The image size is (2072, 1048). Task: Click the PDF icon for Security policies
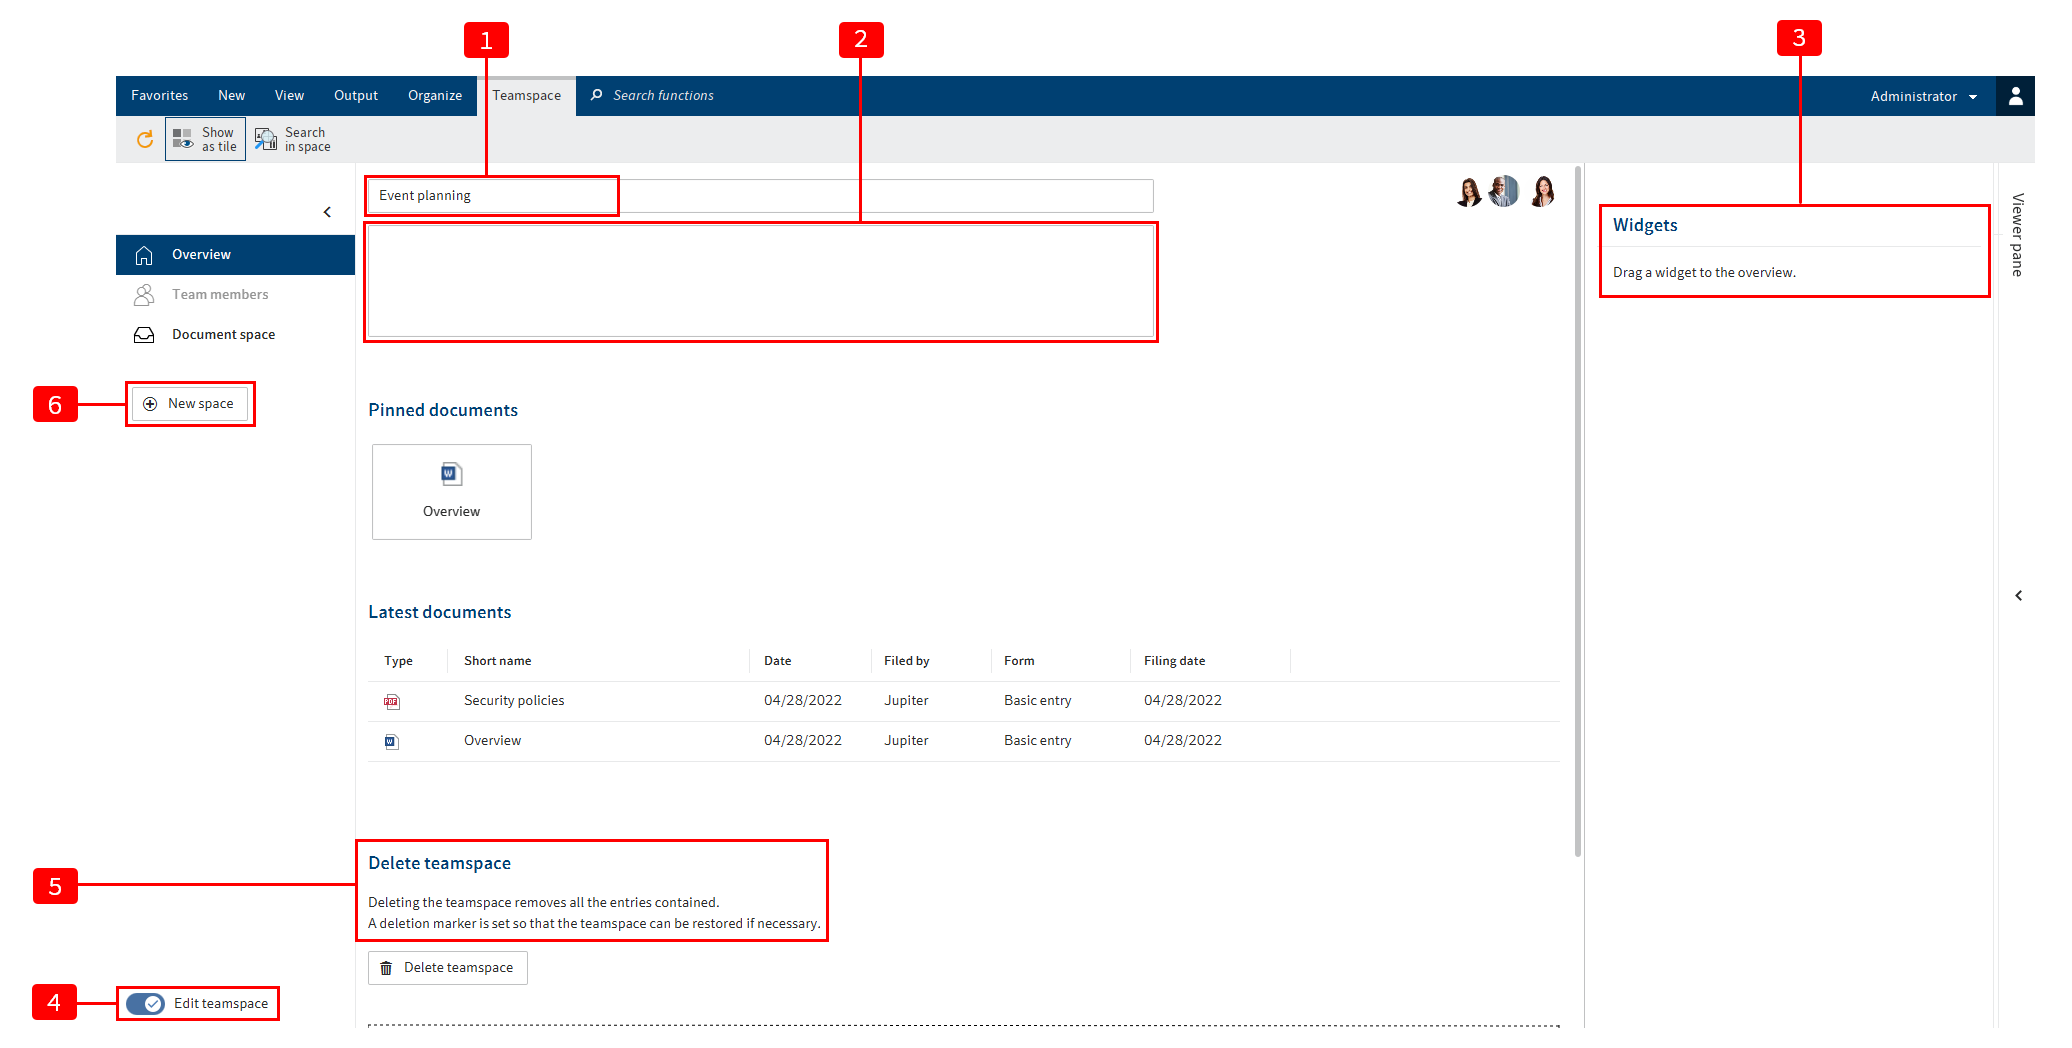click(x=391, y=702)
